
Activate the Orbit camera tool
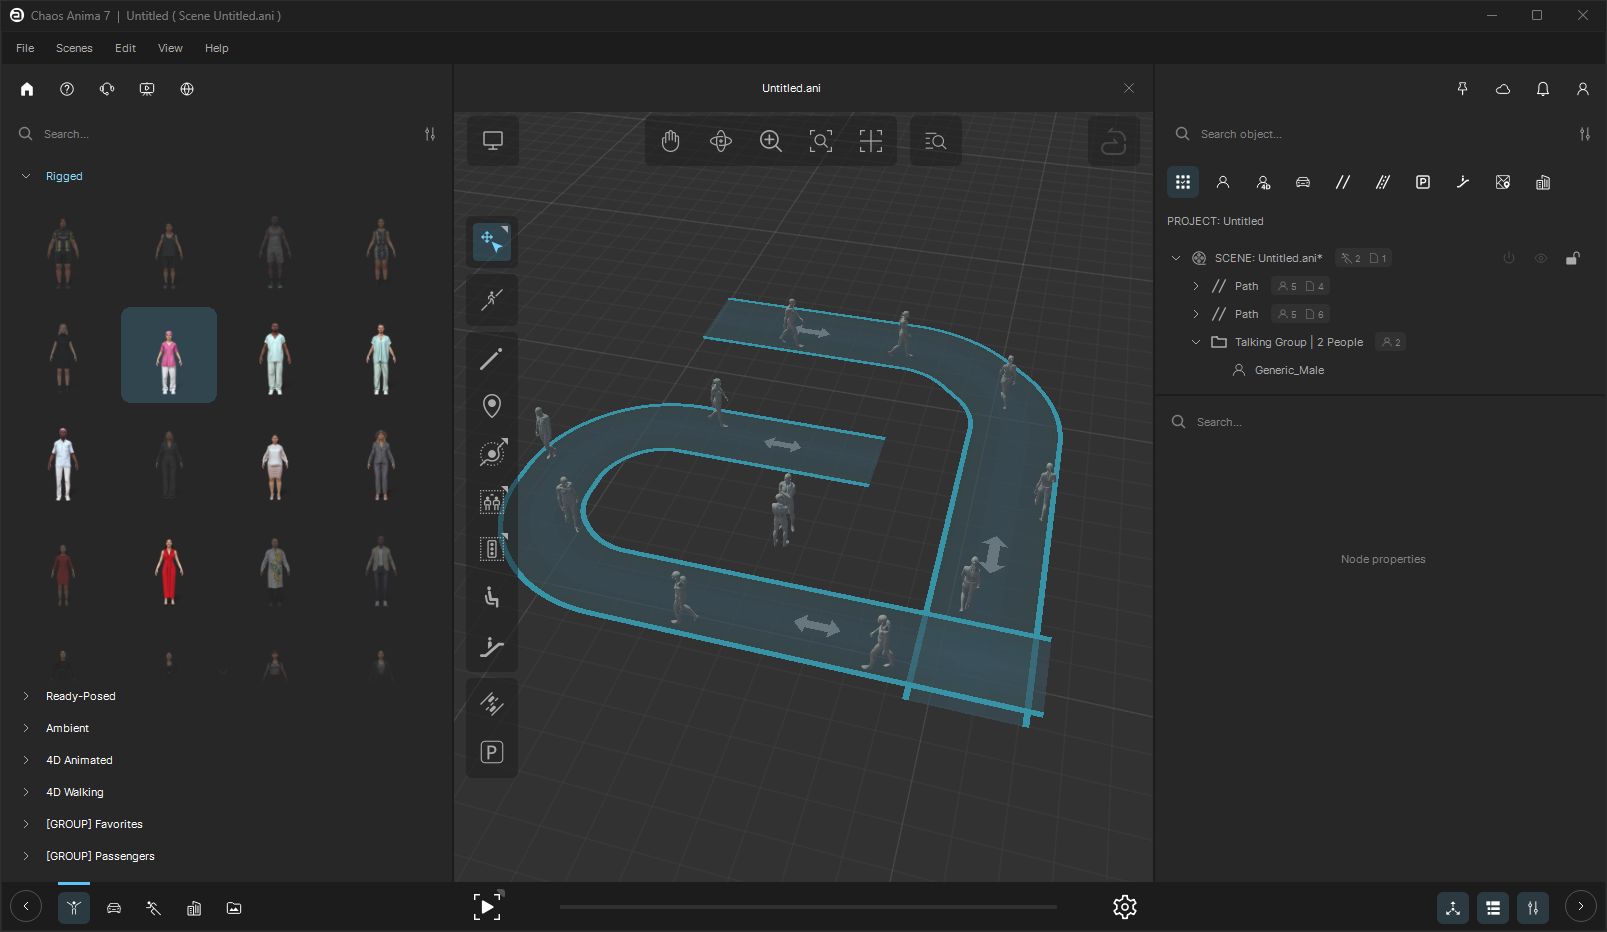click(x=721, y=142)
